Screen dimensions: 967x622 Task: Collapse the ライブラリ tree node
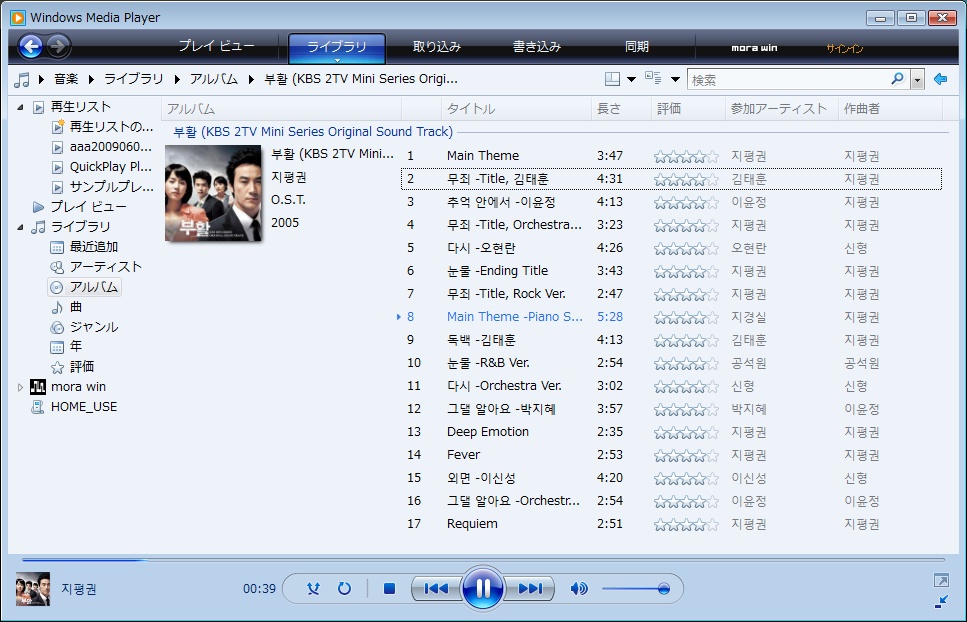[x=20, y=227]
